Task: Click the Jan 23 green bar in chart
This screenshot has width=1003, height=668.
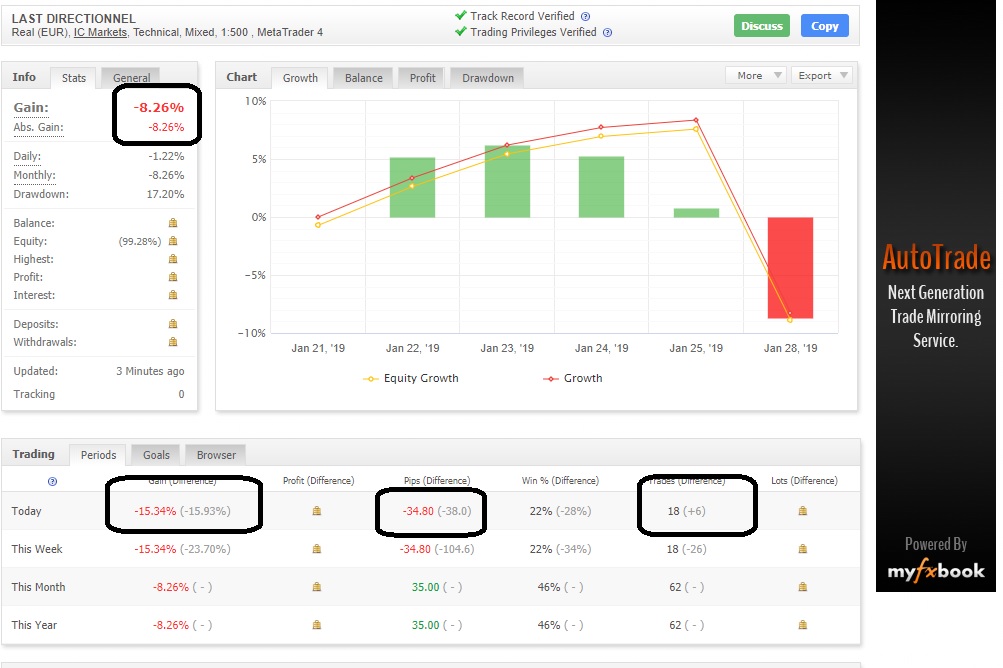Action: (x=507, y=182)
